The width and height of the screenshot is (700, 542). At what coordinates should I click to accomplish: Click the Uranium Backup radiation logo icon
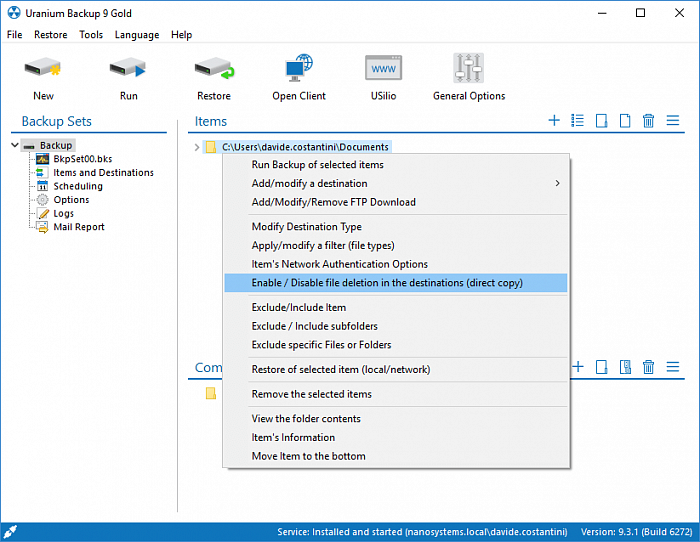coord(14,13)
